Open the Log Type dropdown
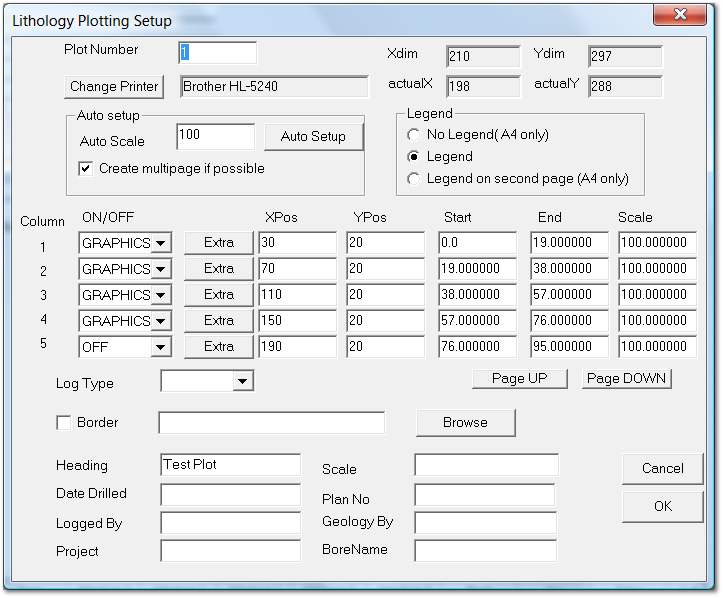Screen dimensions: 723x598 click(242, 381)
